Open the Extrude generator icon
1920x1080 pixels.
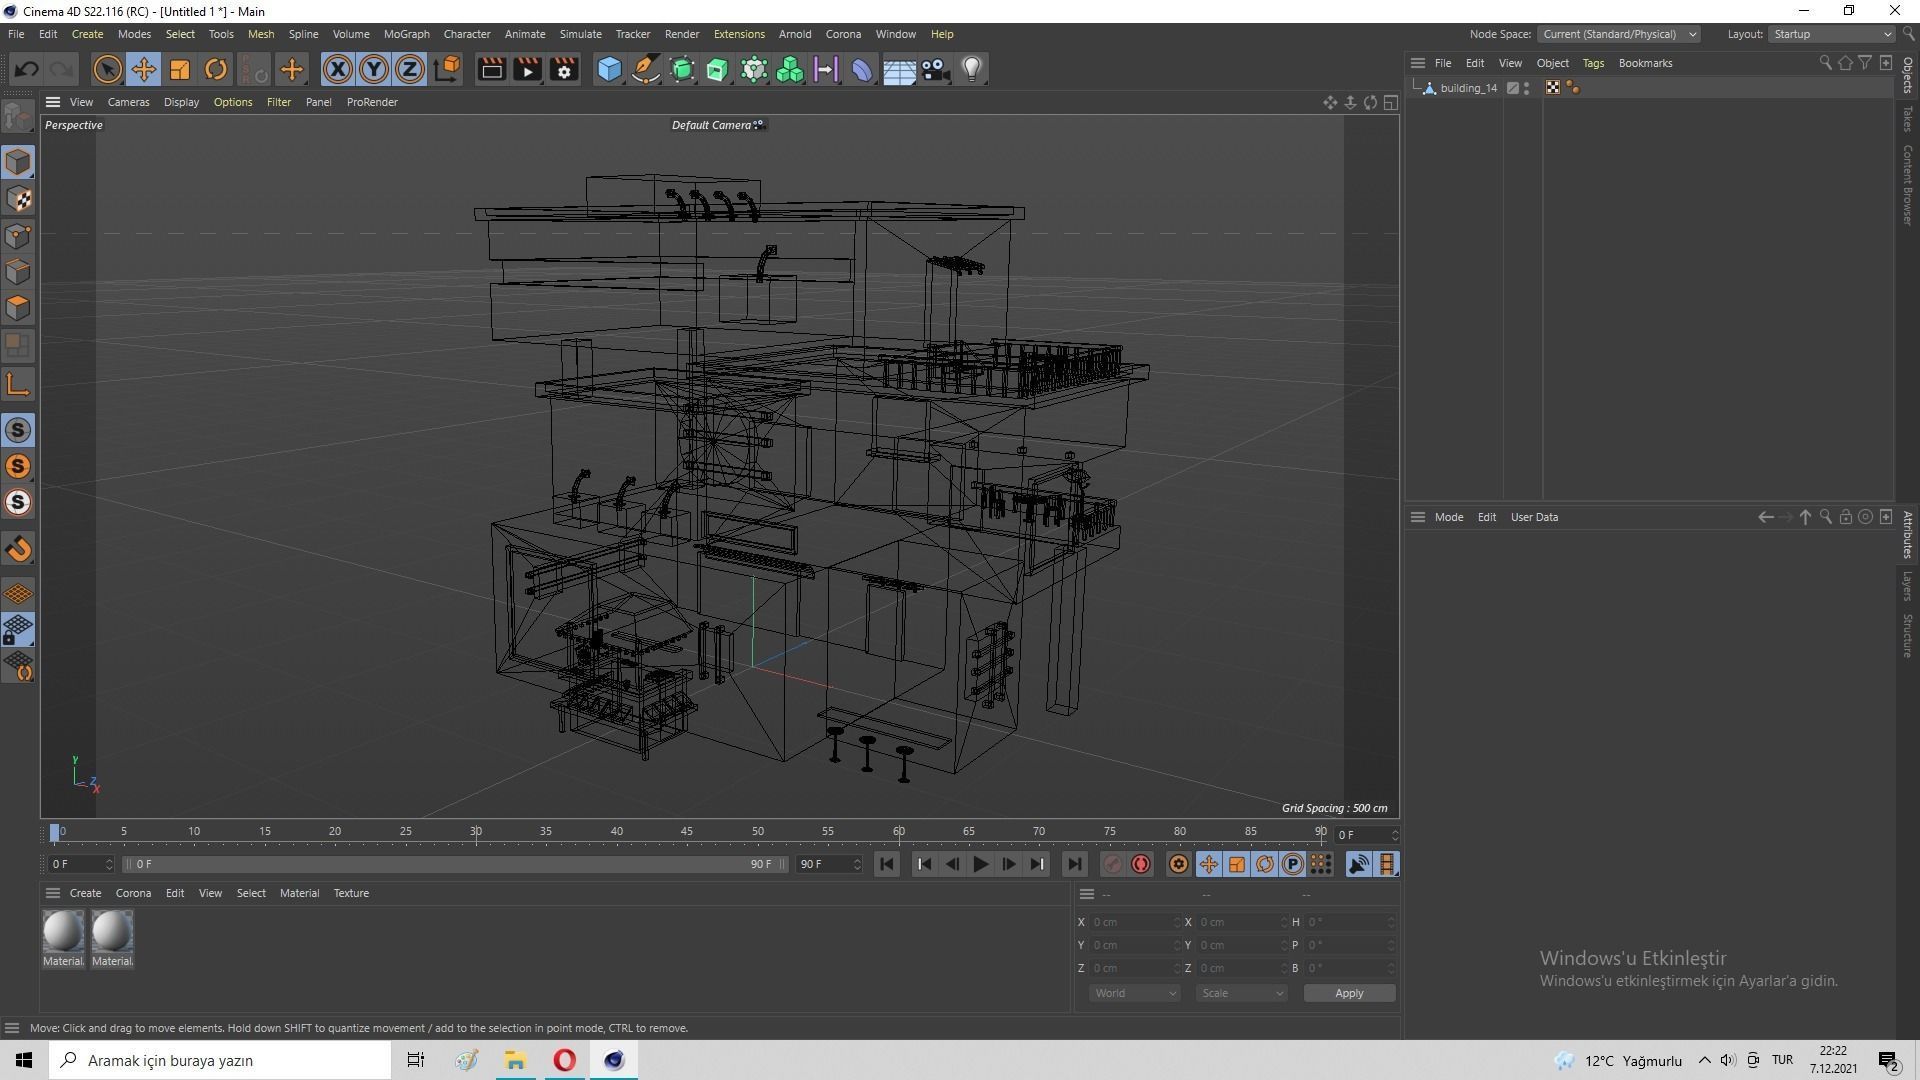click(718, 69)
